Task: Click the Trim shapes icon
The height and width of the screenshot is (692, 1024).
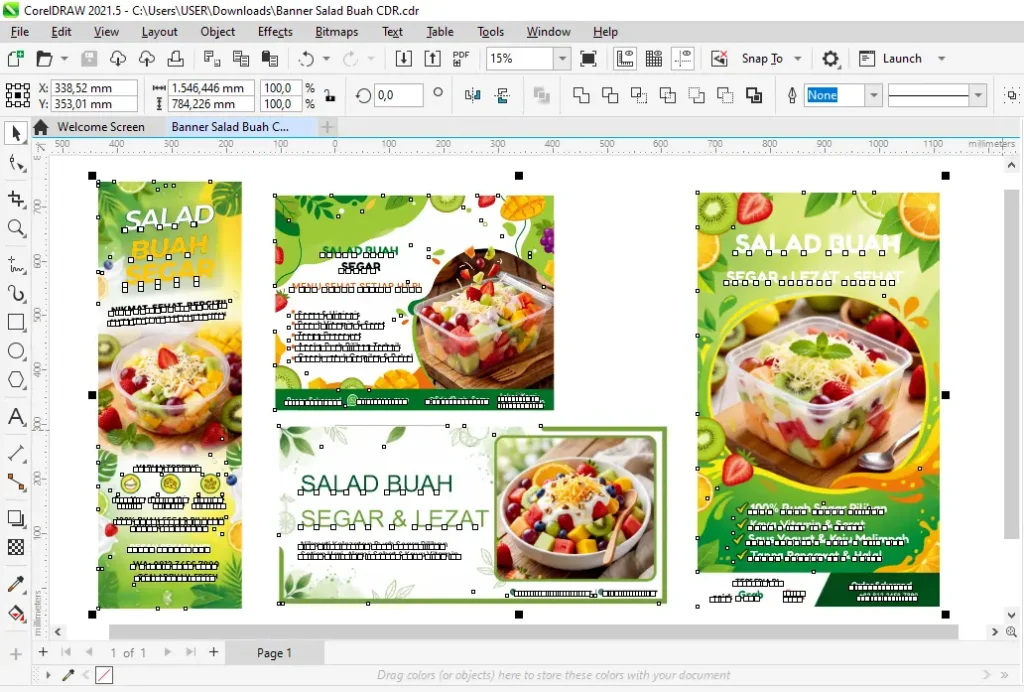Action: (610, 95)
